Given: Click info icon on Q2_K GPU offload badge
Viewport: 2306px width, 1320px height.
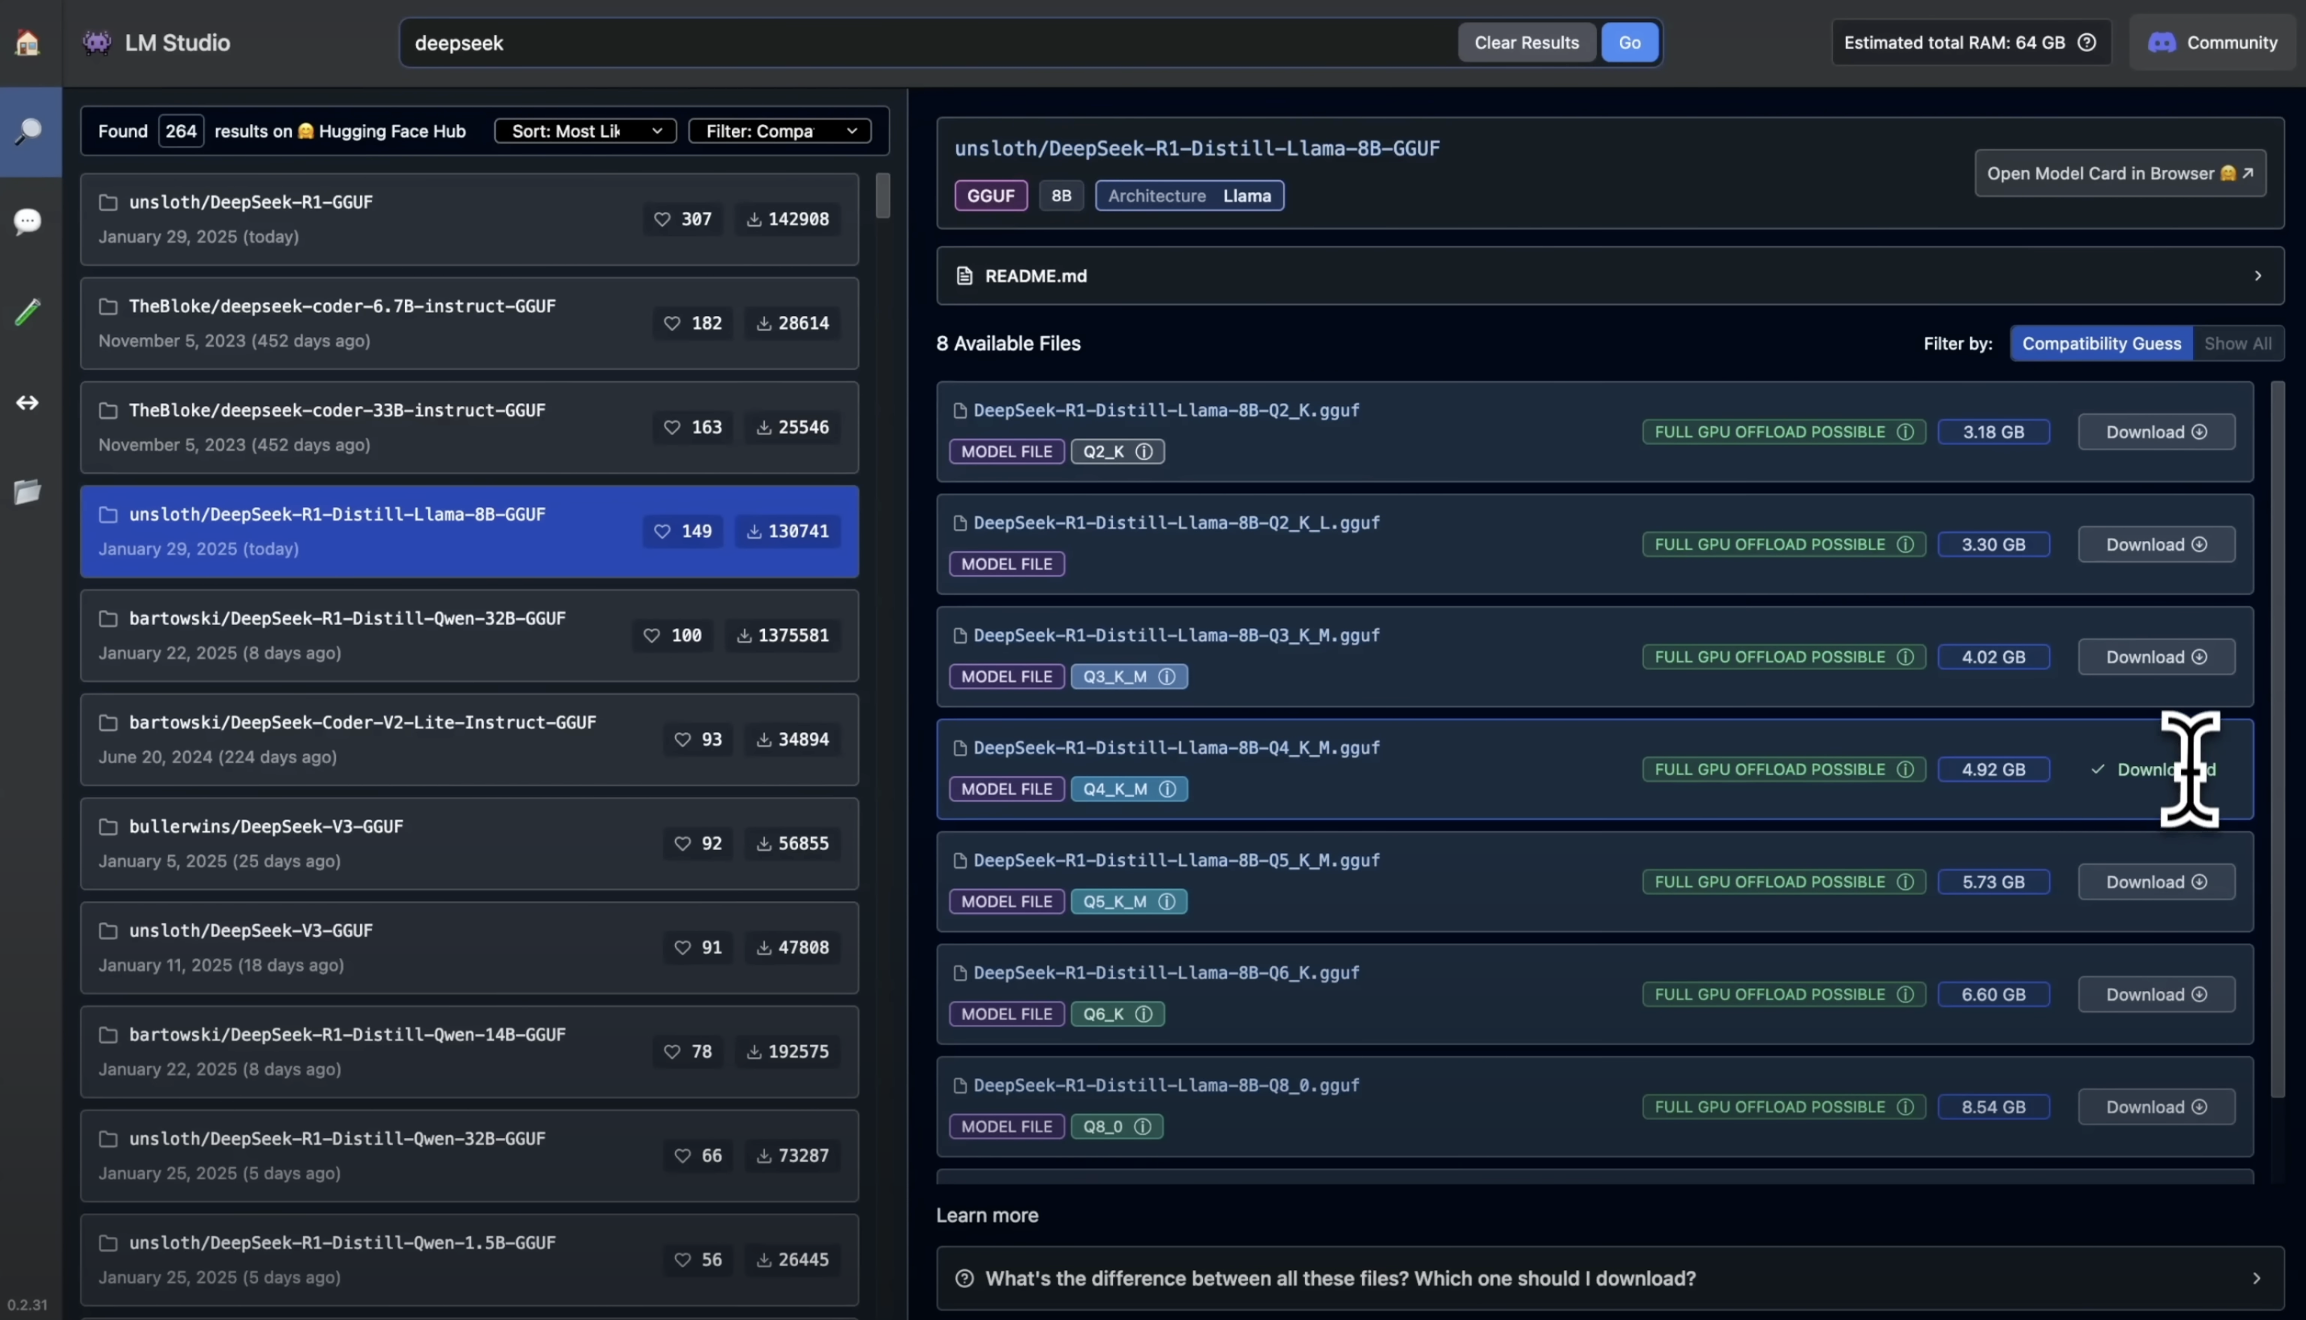Looking at the screenshot, I should coord(1905,432).
